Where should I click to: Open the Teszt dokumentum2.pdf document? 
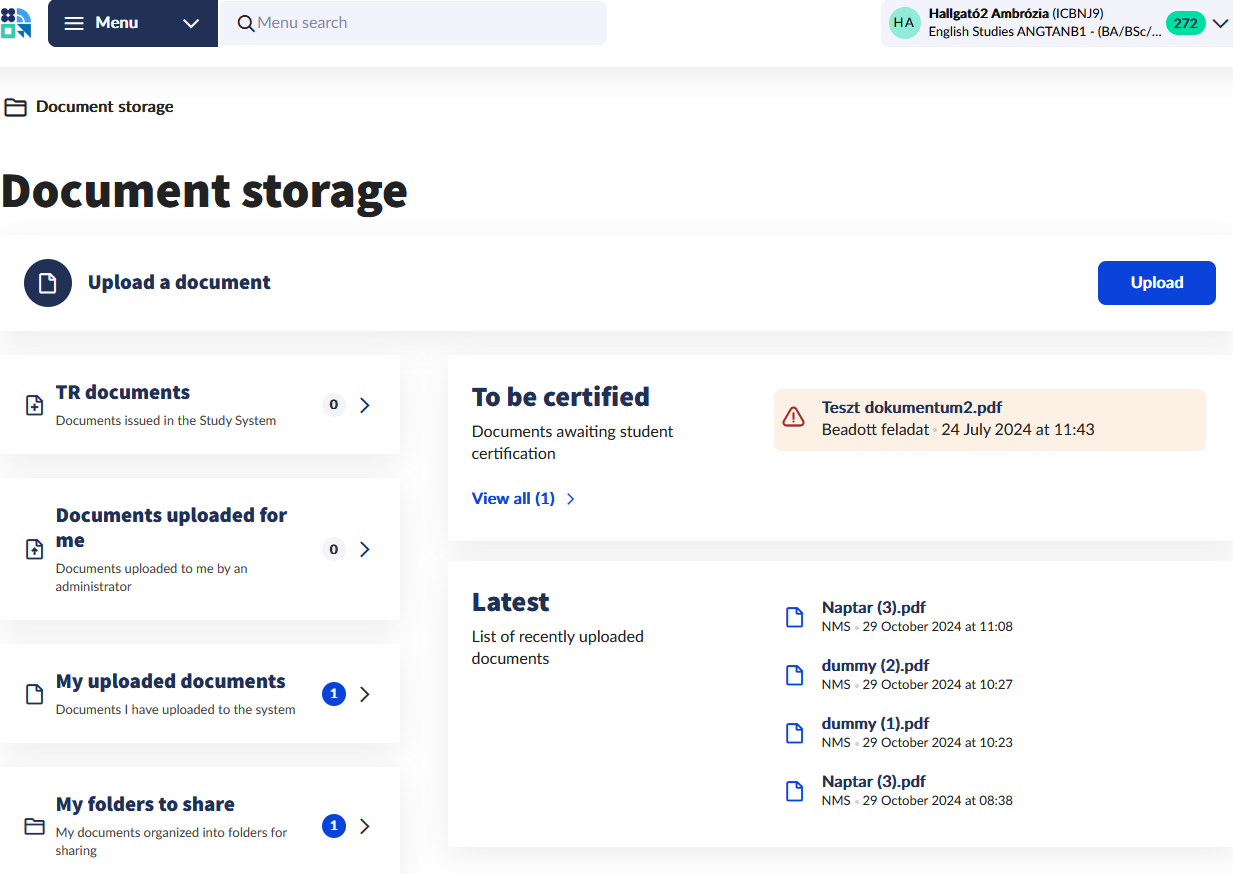[x=911, y=408]
